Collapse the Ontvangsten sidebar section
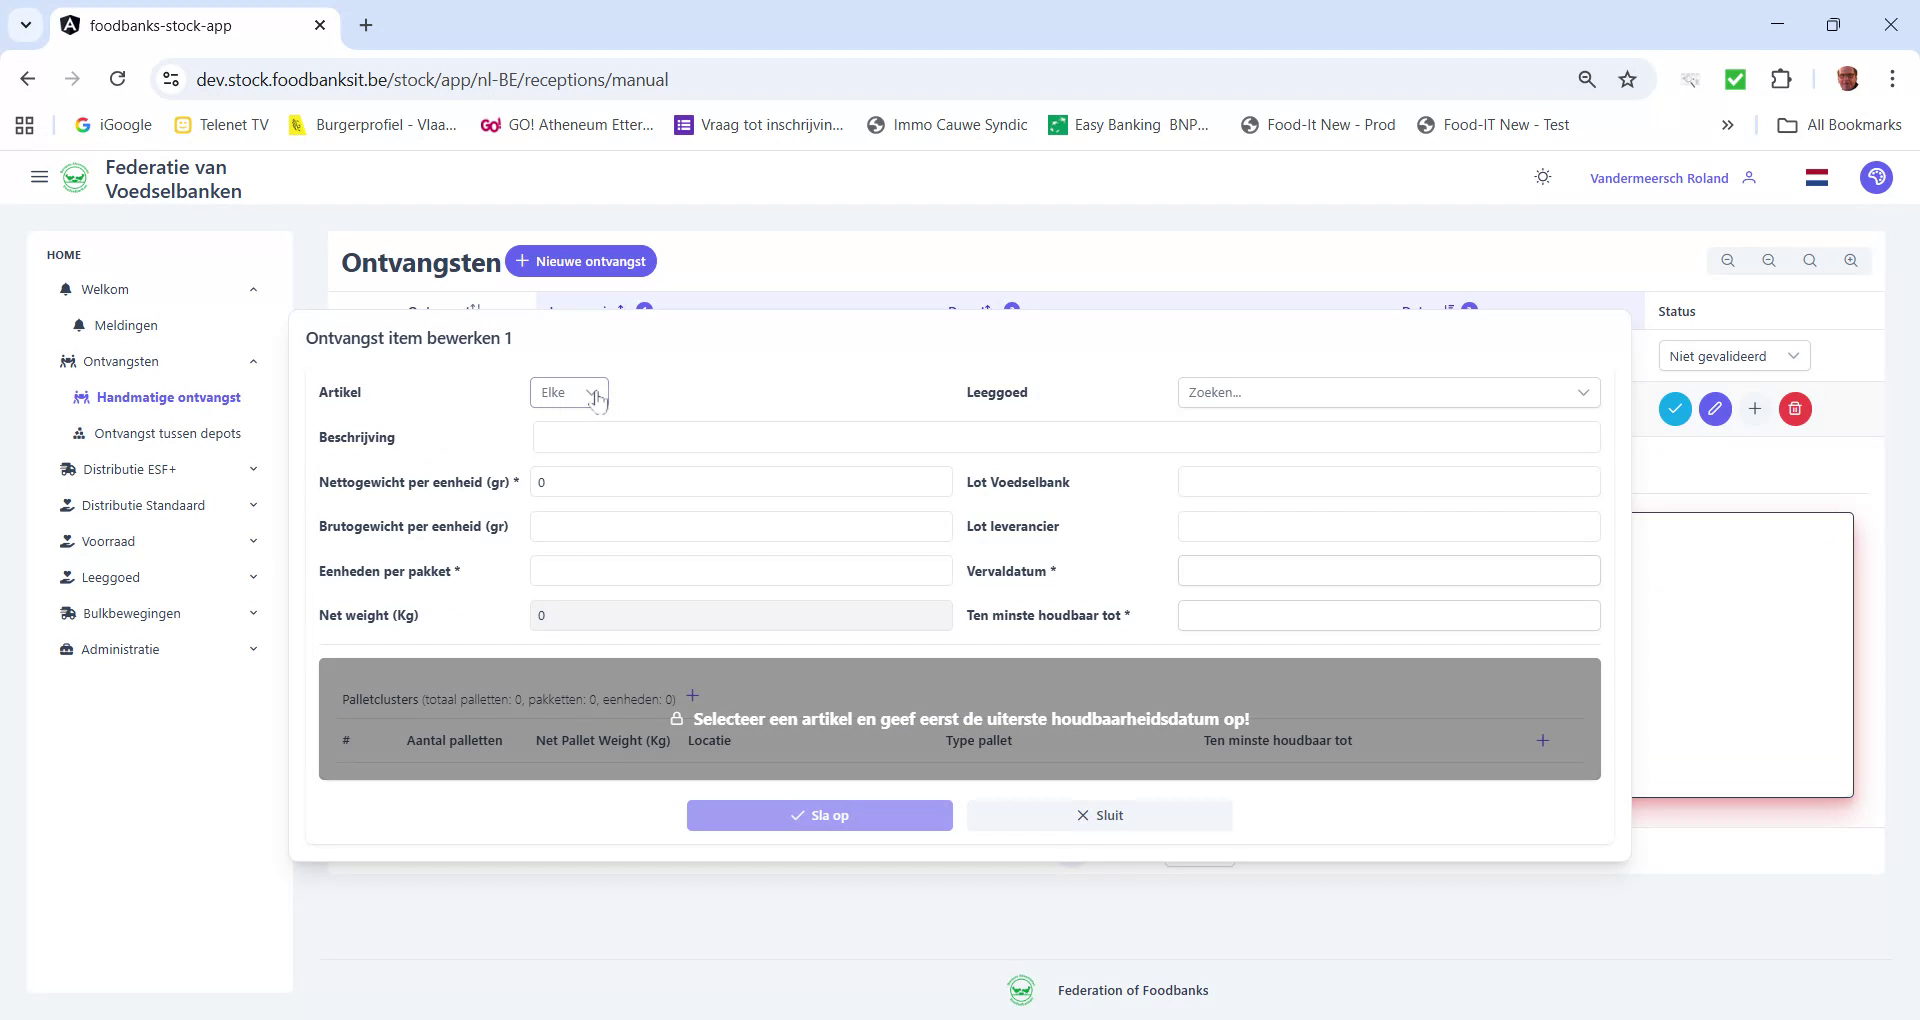Image resolution: width=1920 pixels, height=1020 pixels. click(252, 361)
